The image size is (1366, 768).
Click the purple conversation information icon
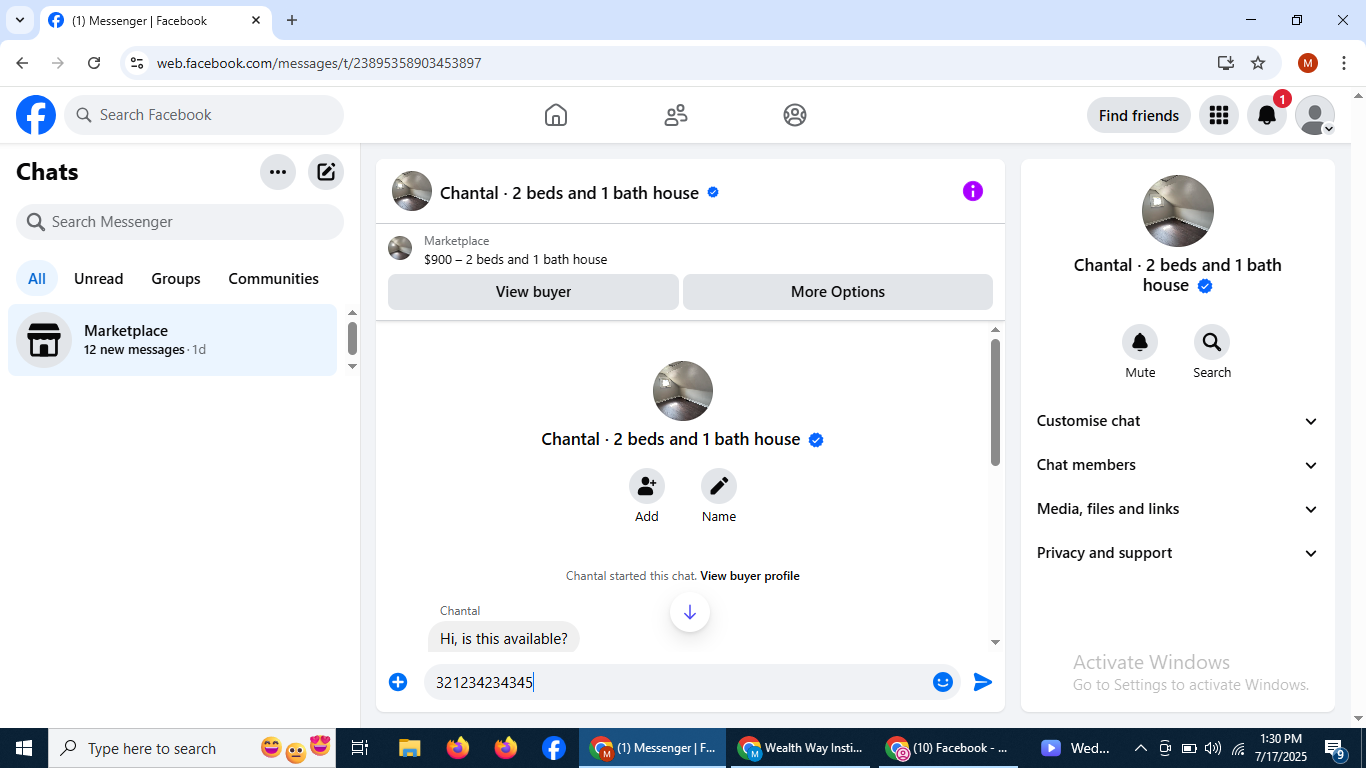tap(973, 191)
